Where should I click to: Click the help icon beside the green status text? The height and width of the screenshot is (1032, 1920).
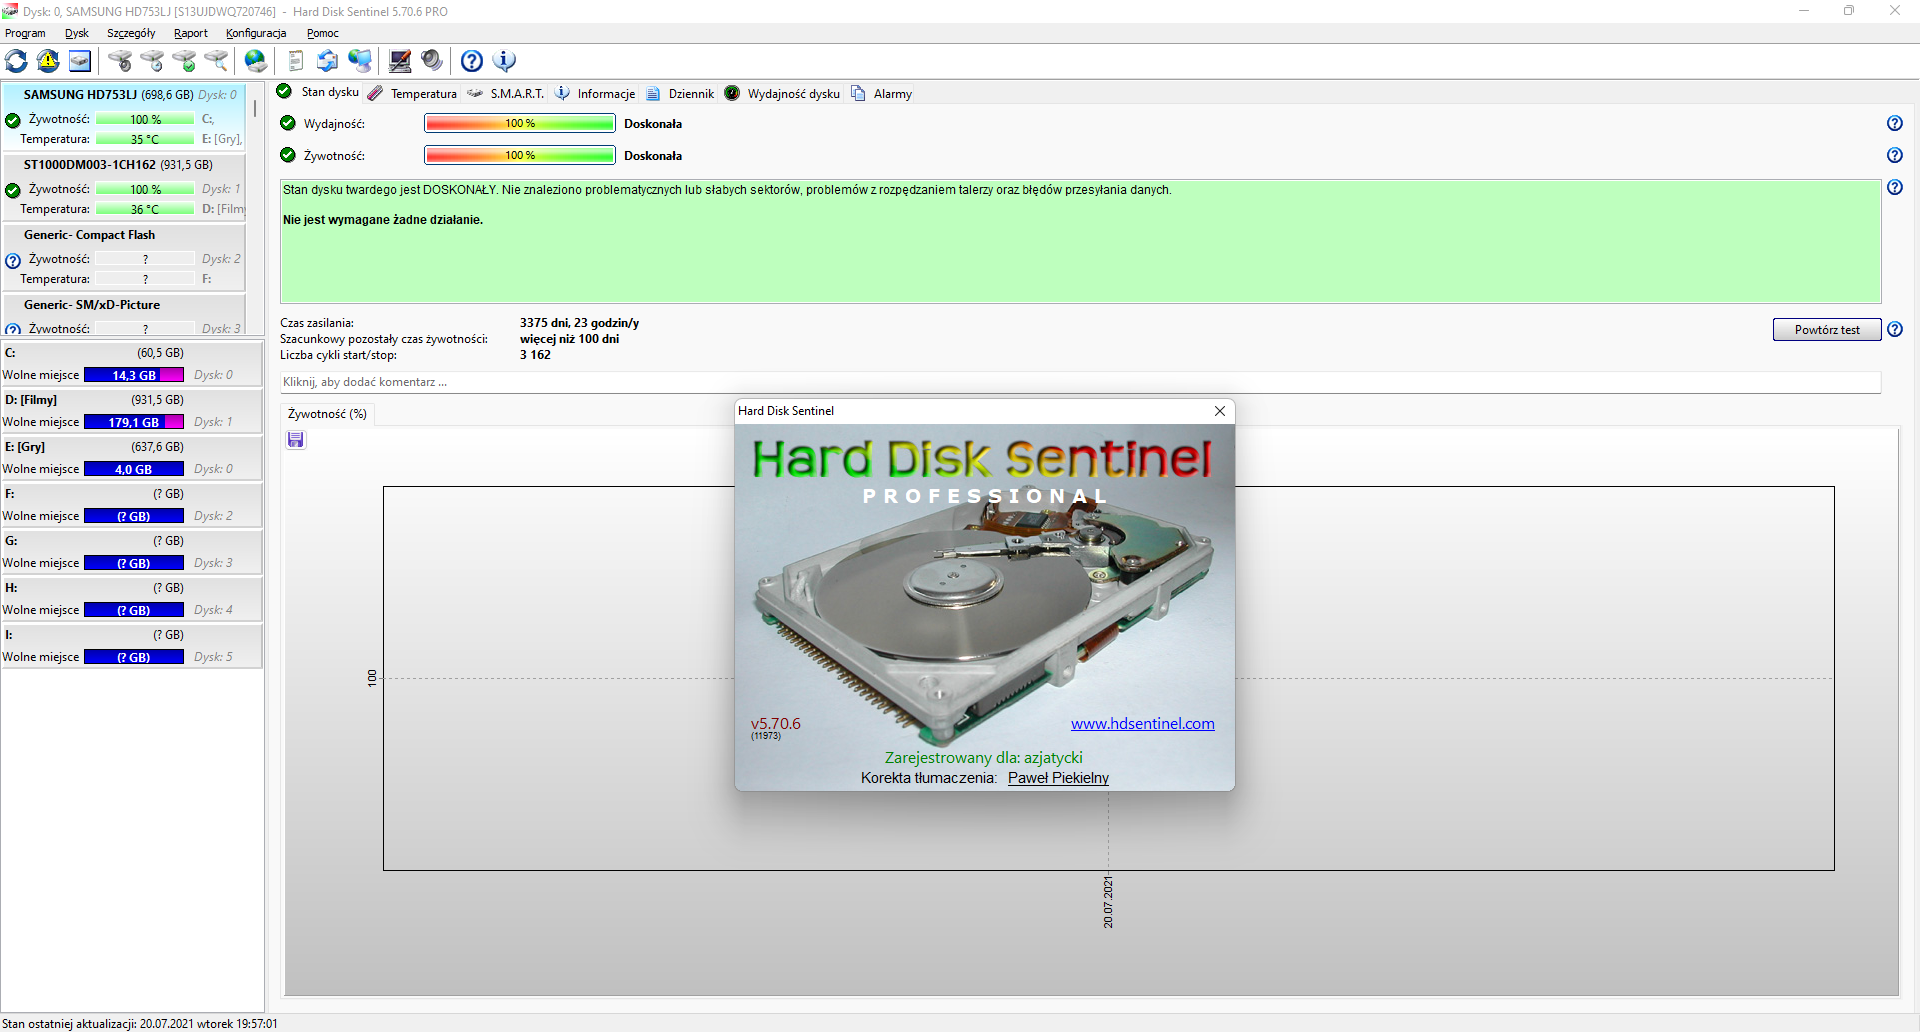(x=1895, y=187)
